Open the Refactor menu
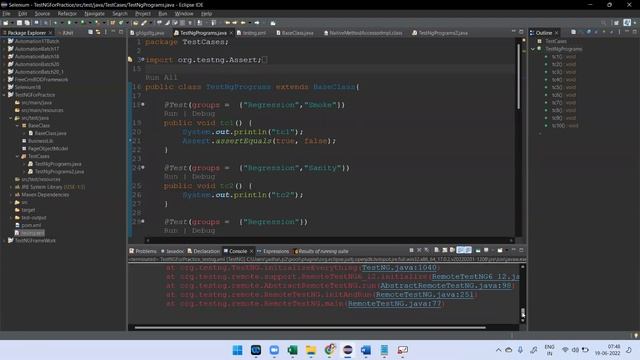Viewport: 640px width, 360px height. 67,13
